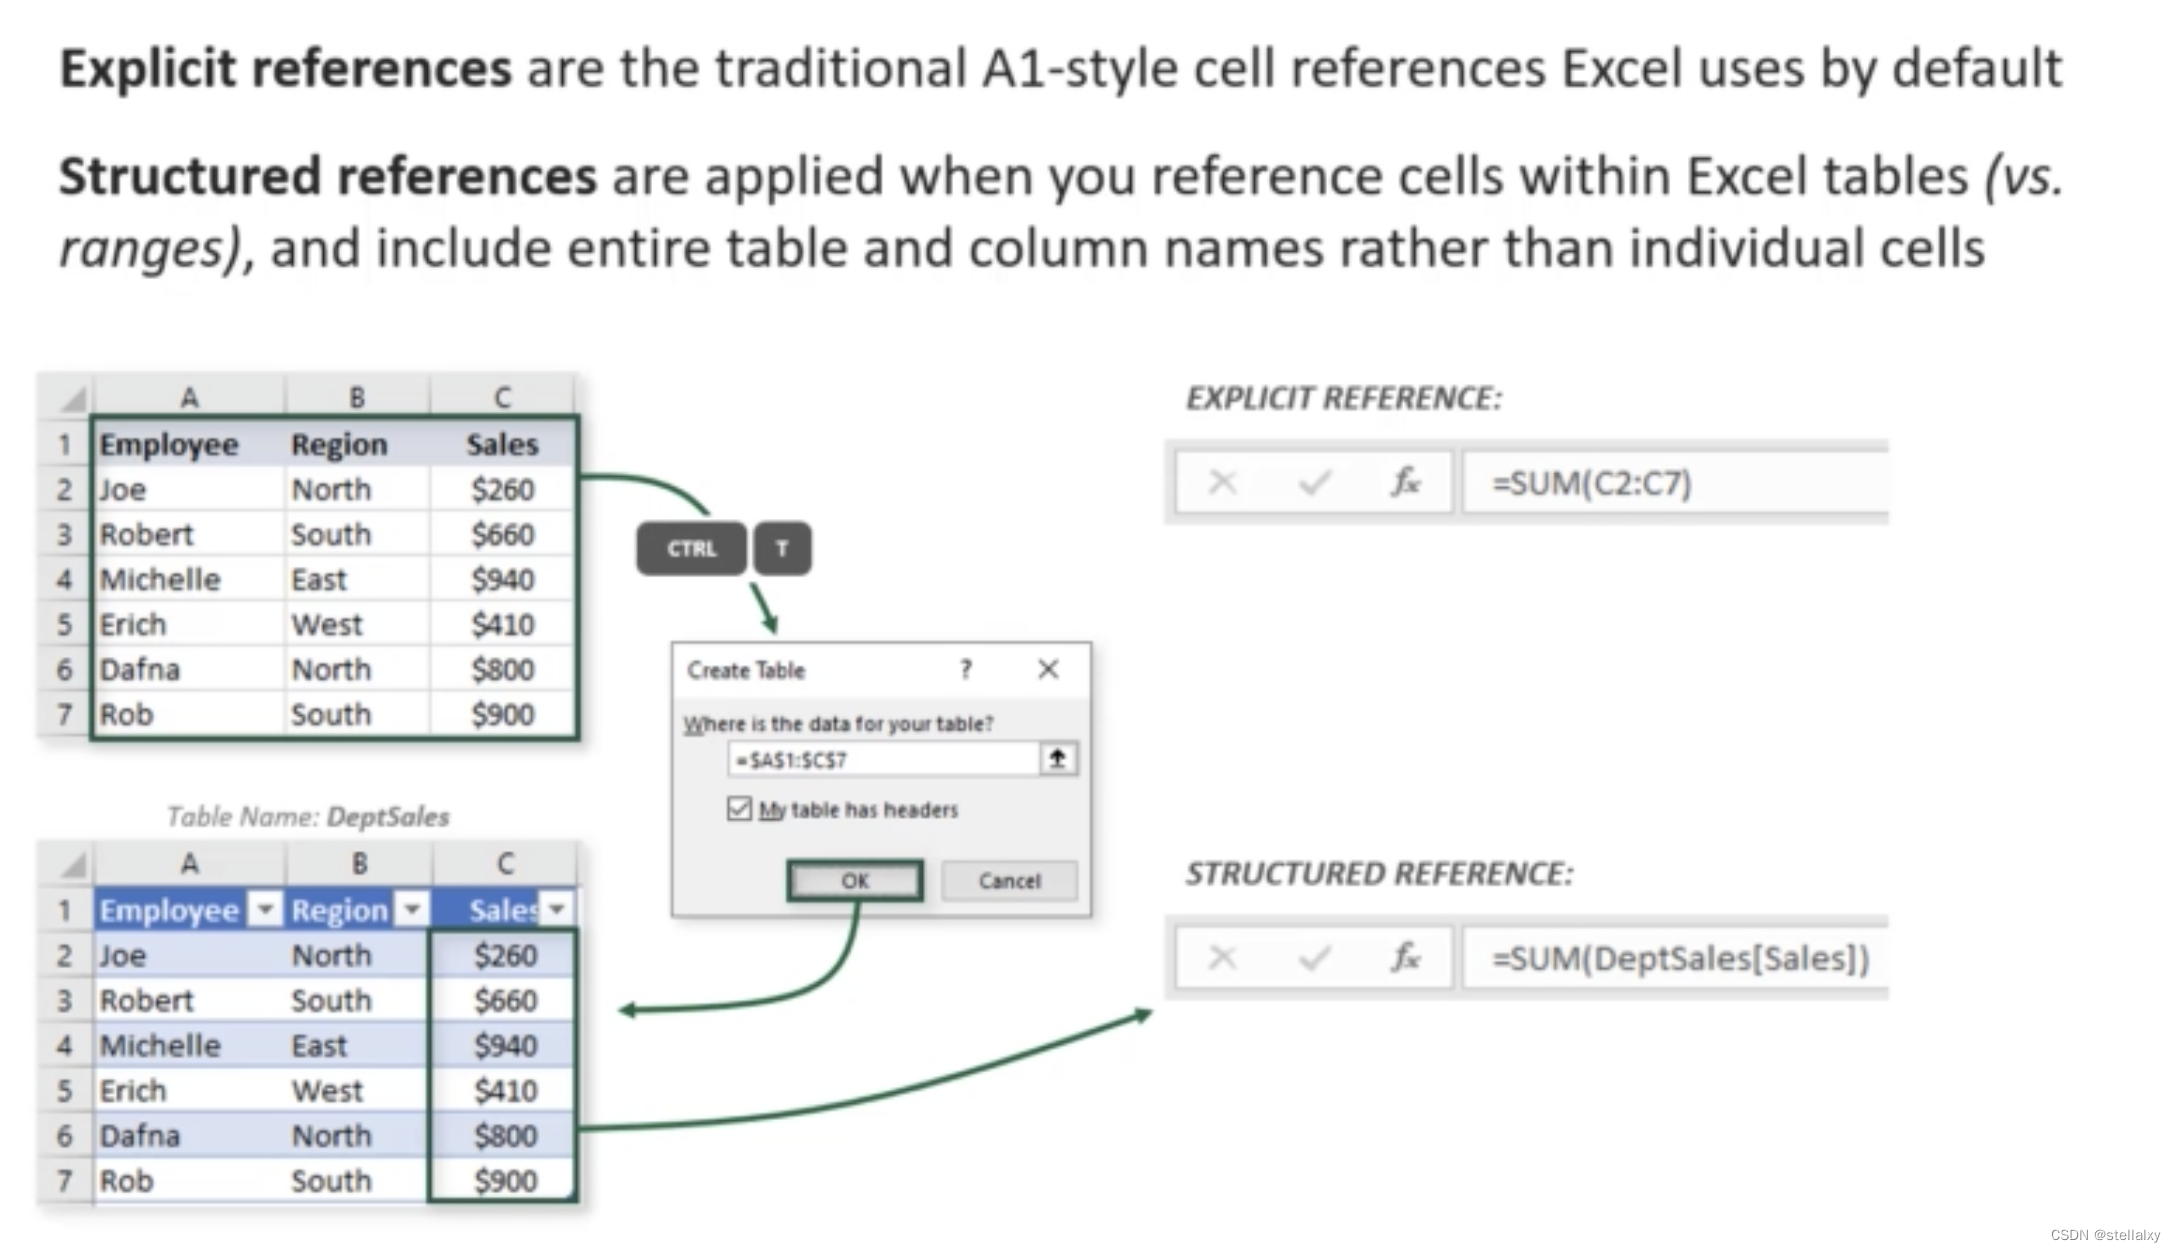This screenshot has width=2176, height=1252.
Task: Uncheck the My table has headers checkbox
Action: point(738,809)
